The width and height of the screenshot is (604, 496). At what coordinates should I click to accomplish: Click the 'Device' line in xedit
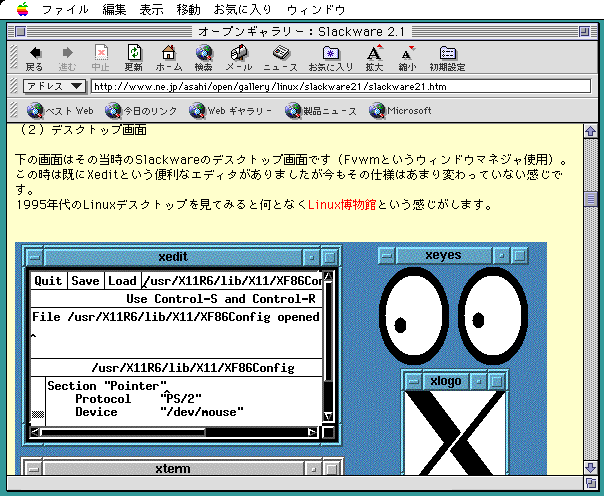point(159,412)
